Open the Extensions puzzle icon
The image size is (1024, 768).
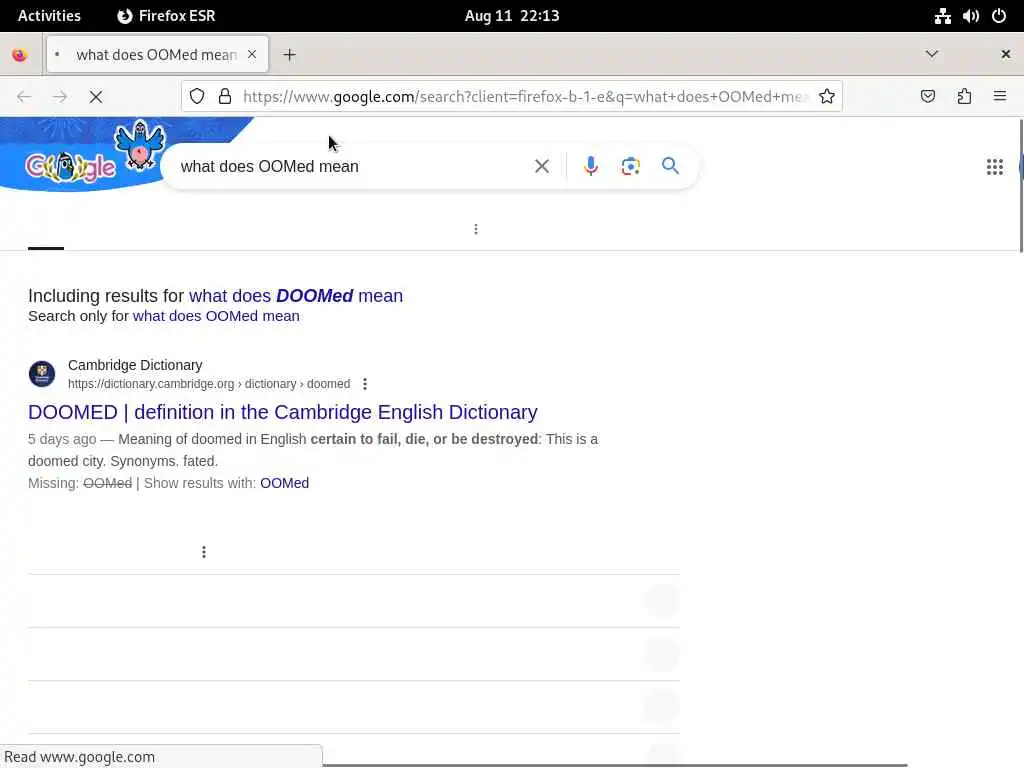pyautogui.click(x=964, y=97)
